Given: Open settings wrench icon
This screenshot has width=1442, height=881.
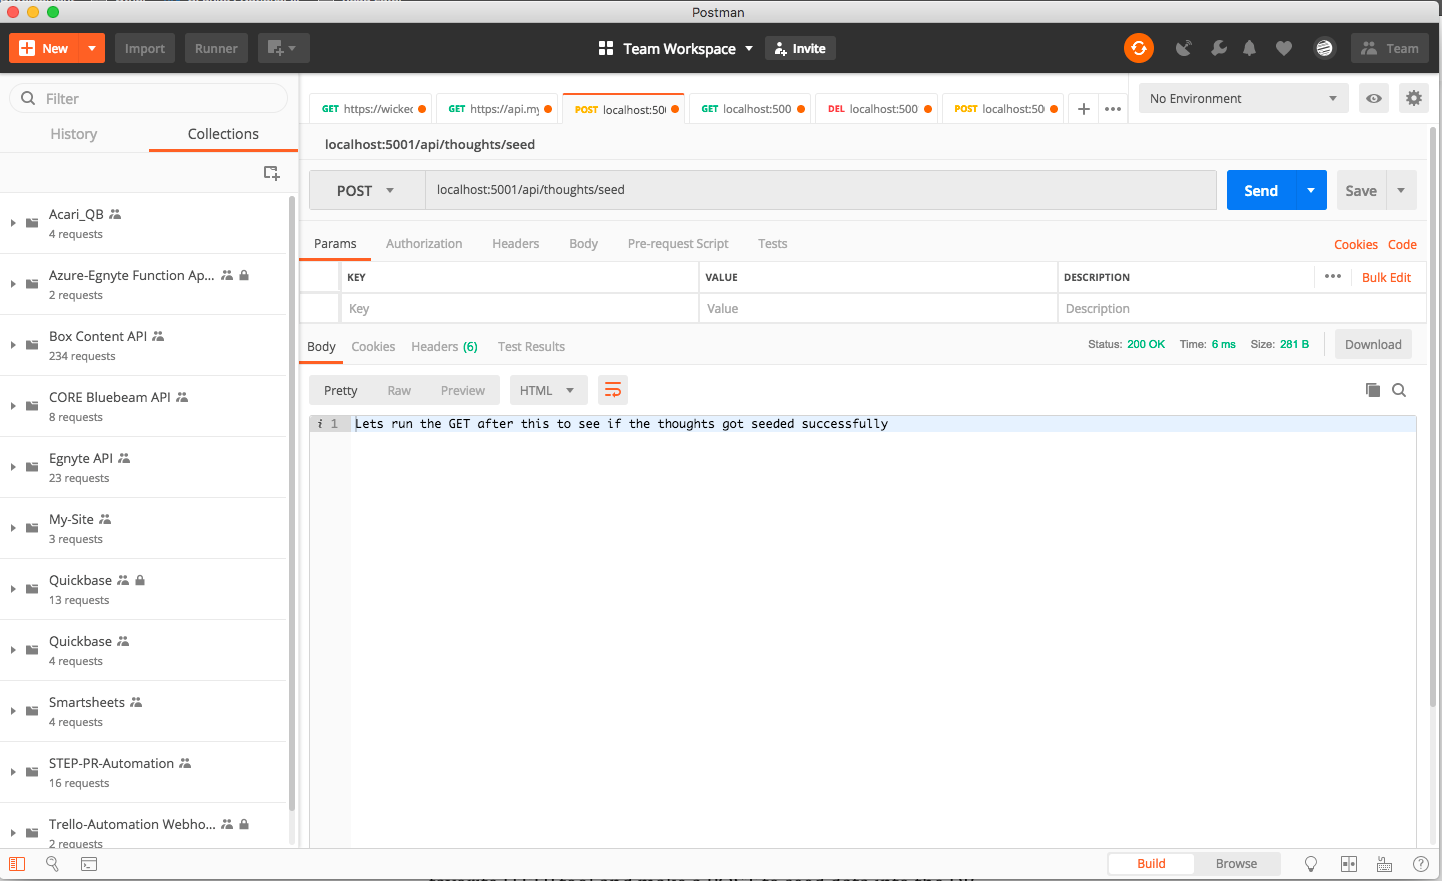Looking at the screenshot, I should (x=1218, y=48).
